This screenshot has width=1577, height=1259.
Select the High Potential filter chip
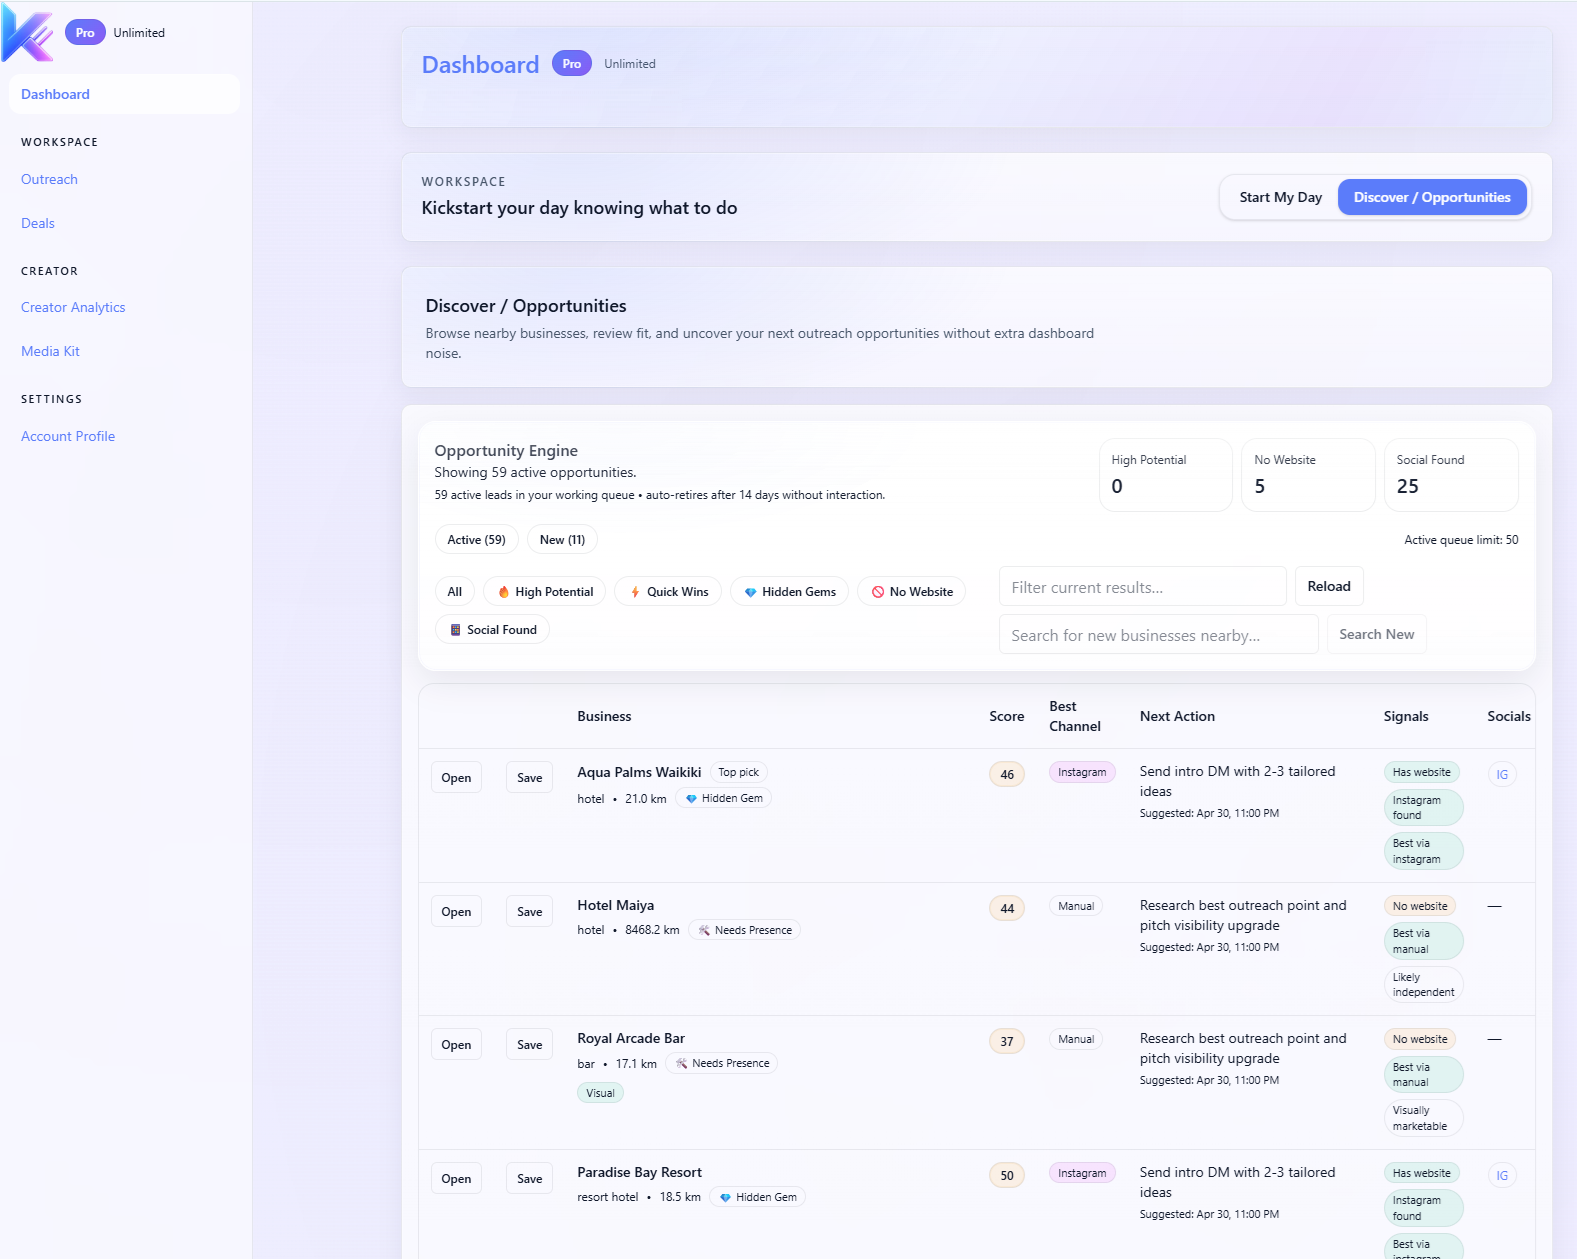(545, 592)
